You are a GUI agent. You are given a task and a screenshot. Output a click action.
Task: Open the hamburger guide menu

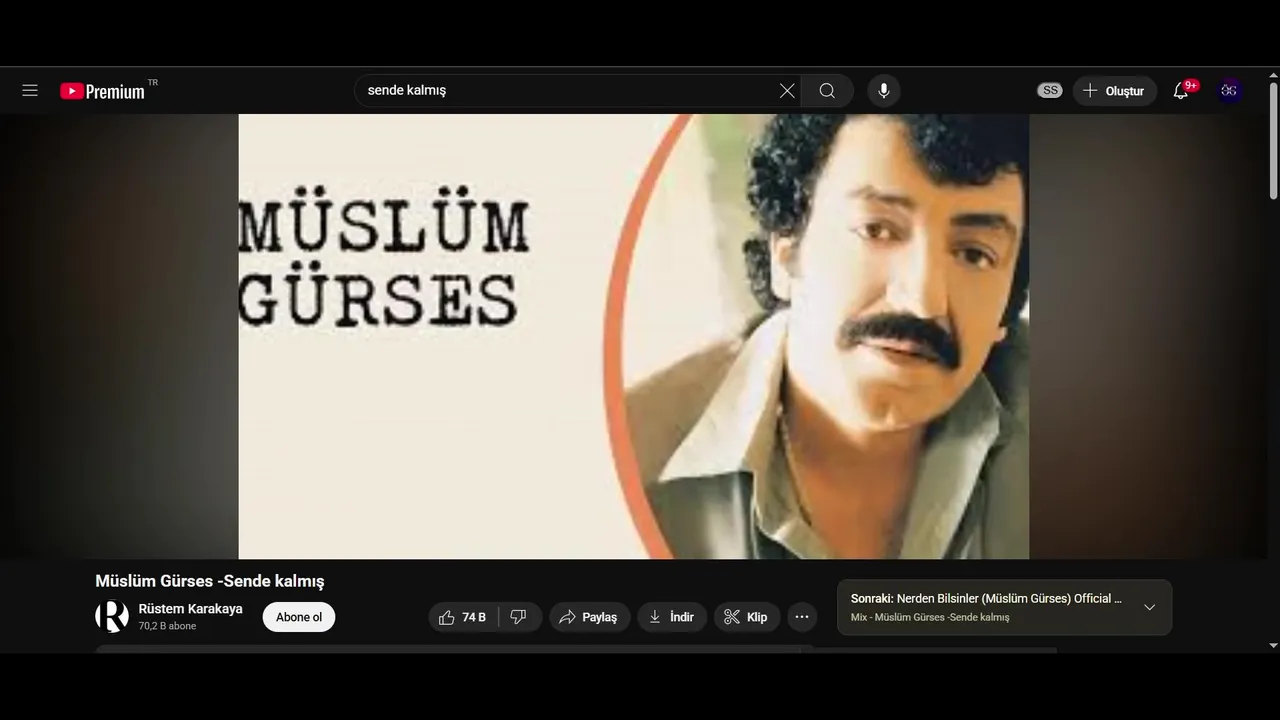[x=30, y=91]
